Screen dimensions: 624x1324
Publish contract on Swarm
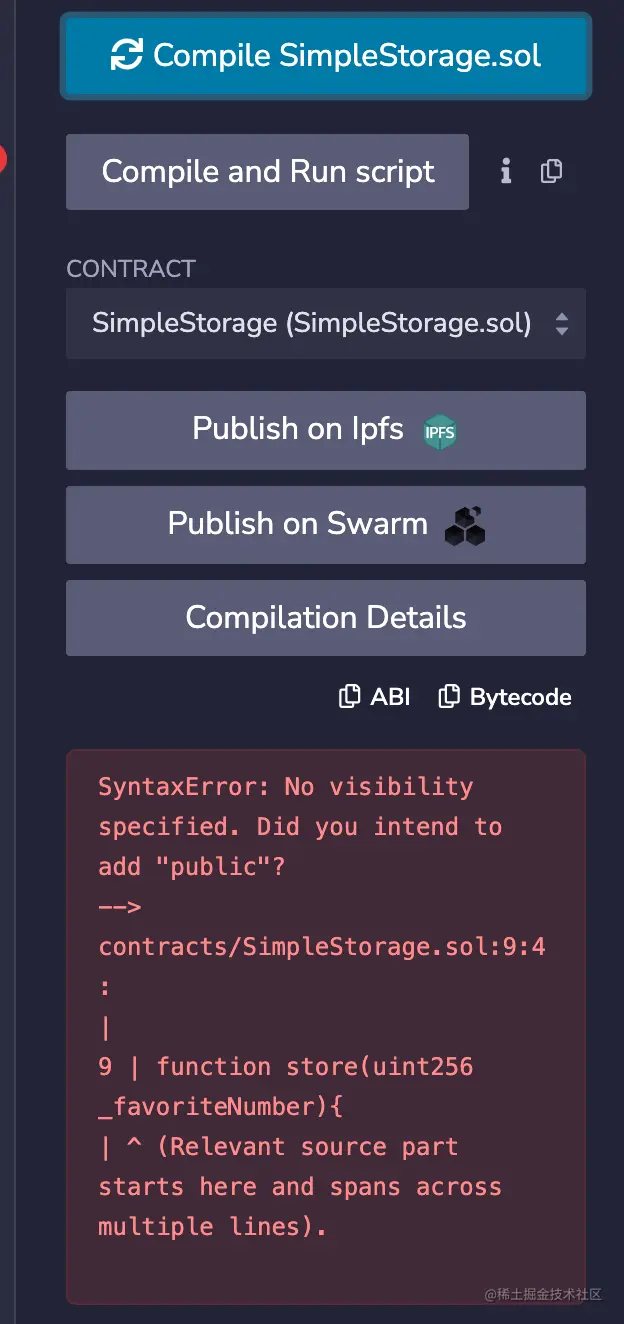coord(326,525)
